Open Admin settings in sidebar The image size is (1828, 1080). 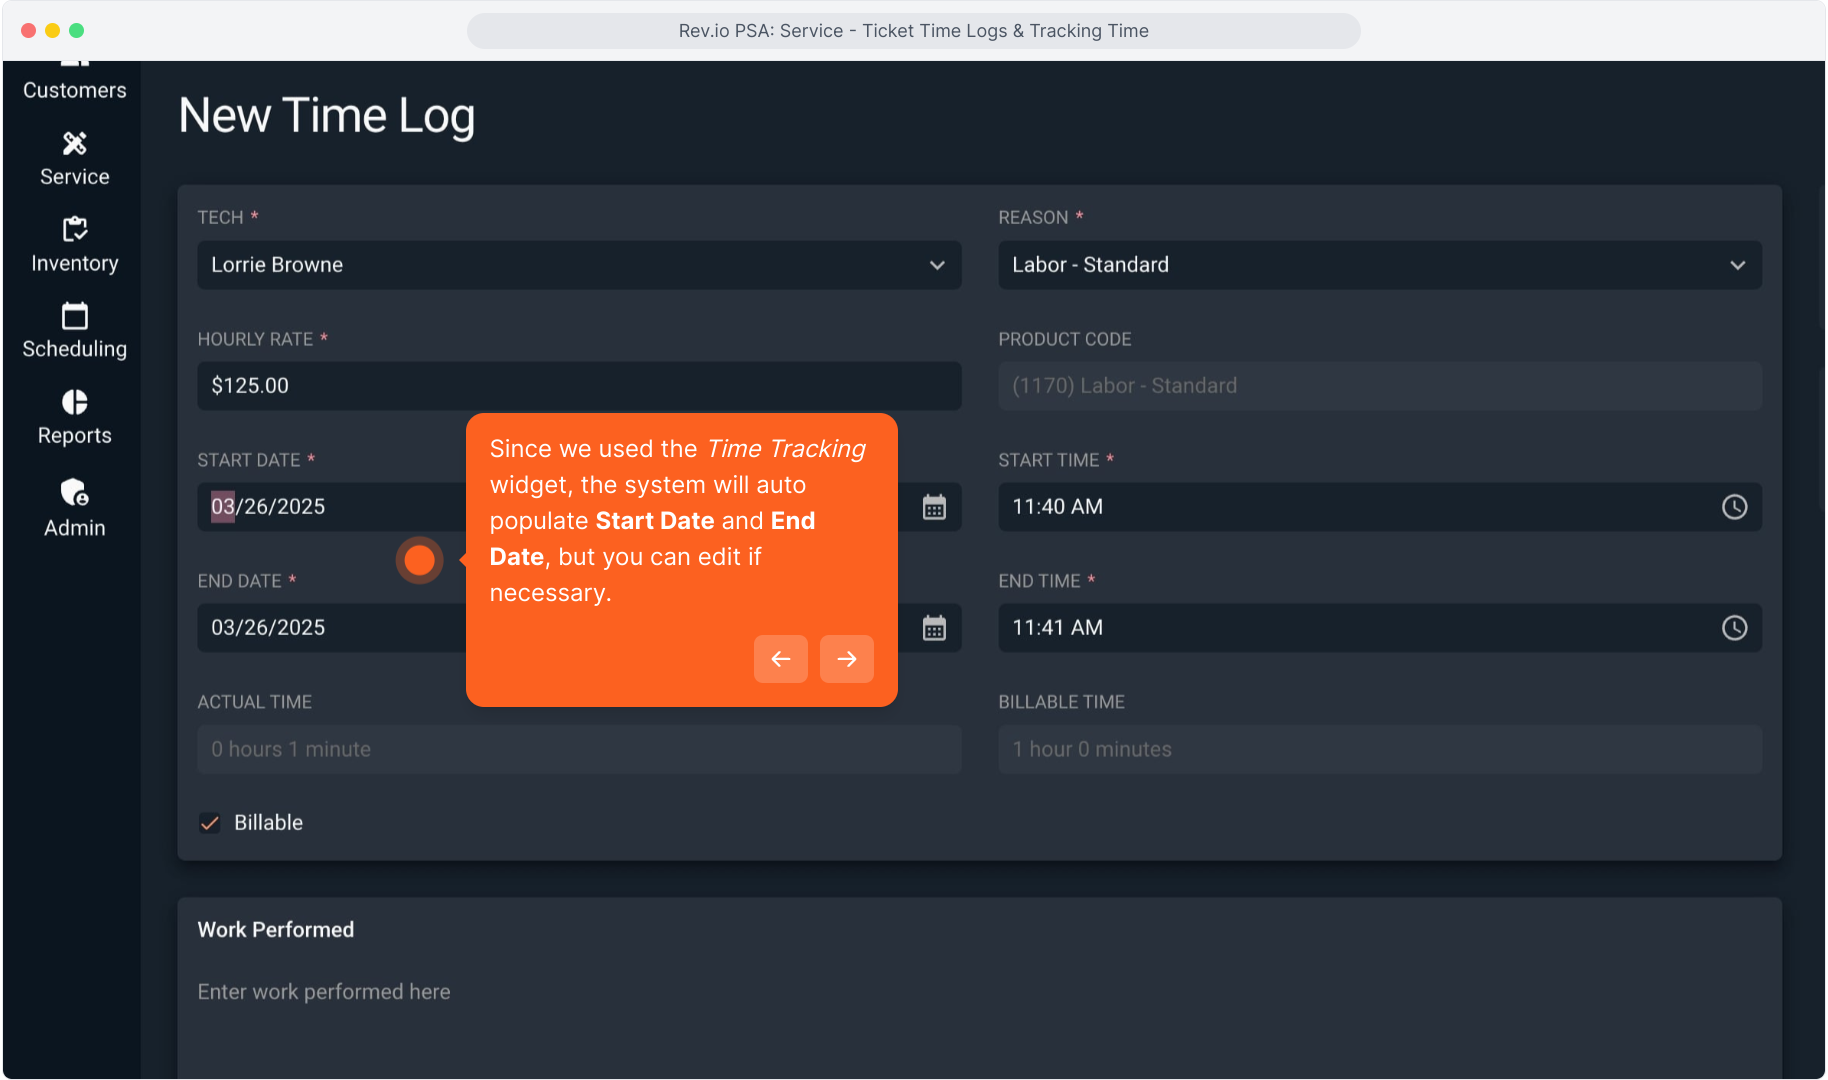pyautogui.click(x=74, y=509)
